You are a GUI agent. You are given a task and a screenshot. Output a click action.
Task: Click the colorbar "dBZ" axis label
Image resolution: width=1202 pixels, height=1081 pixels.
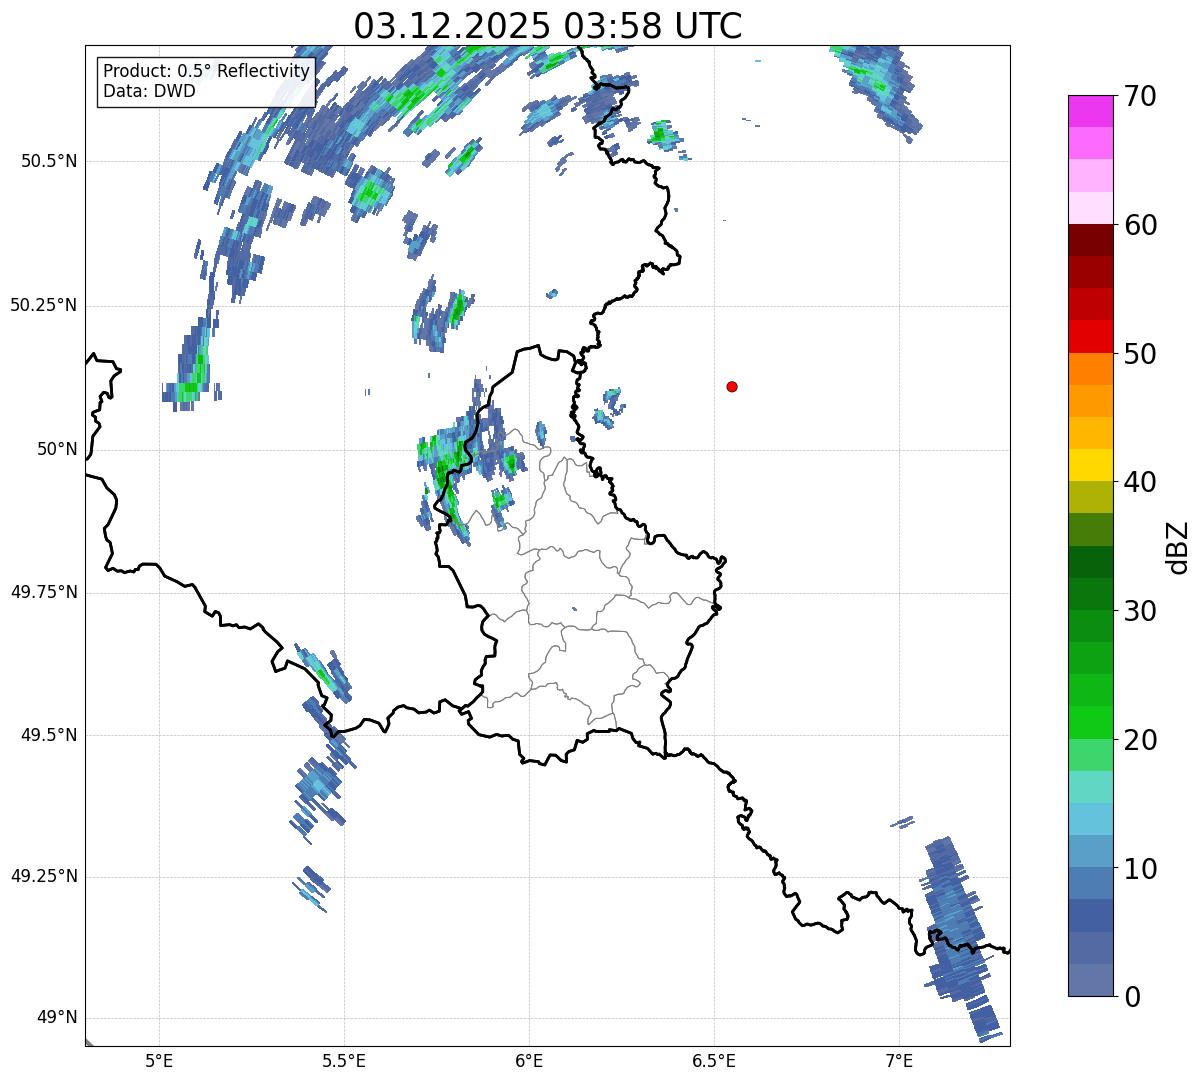(1178, 547)
